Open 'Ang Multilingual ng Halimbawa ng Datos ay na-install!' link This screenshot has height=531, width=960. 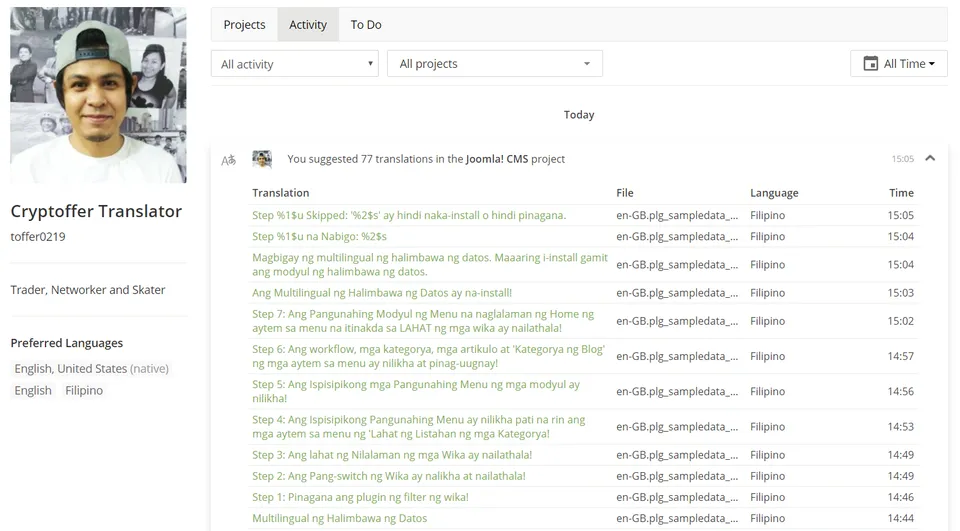(382, 293)
